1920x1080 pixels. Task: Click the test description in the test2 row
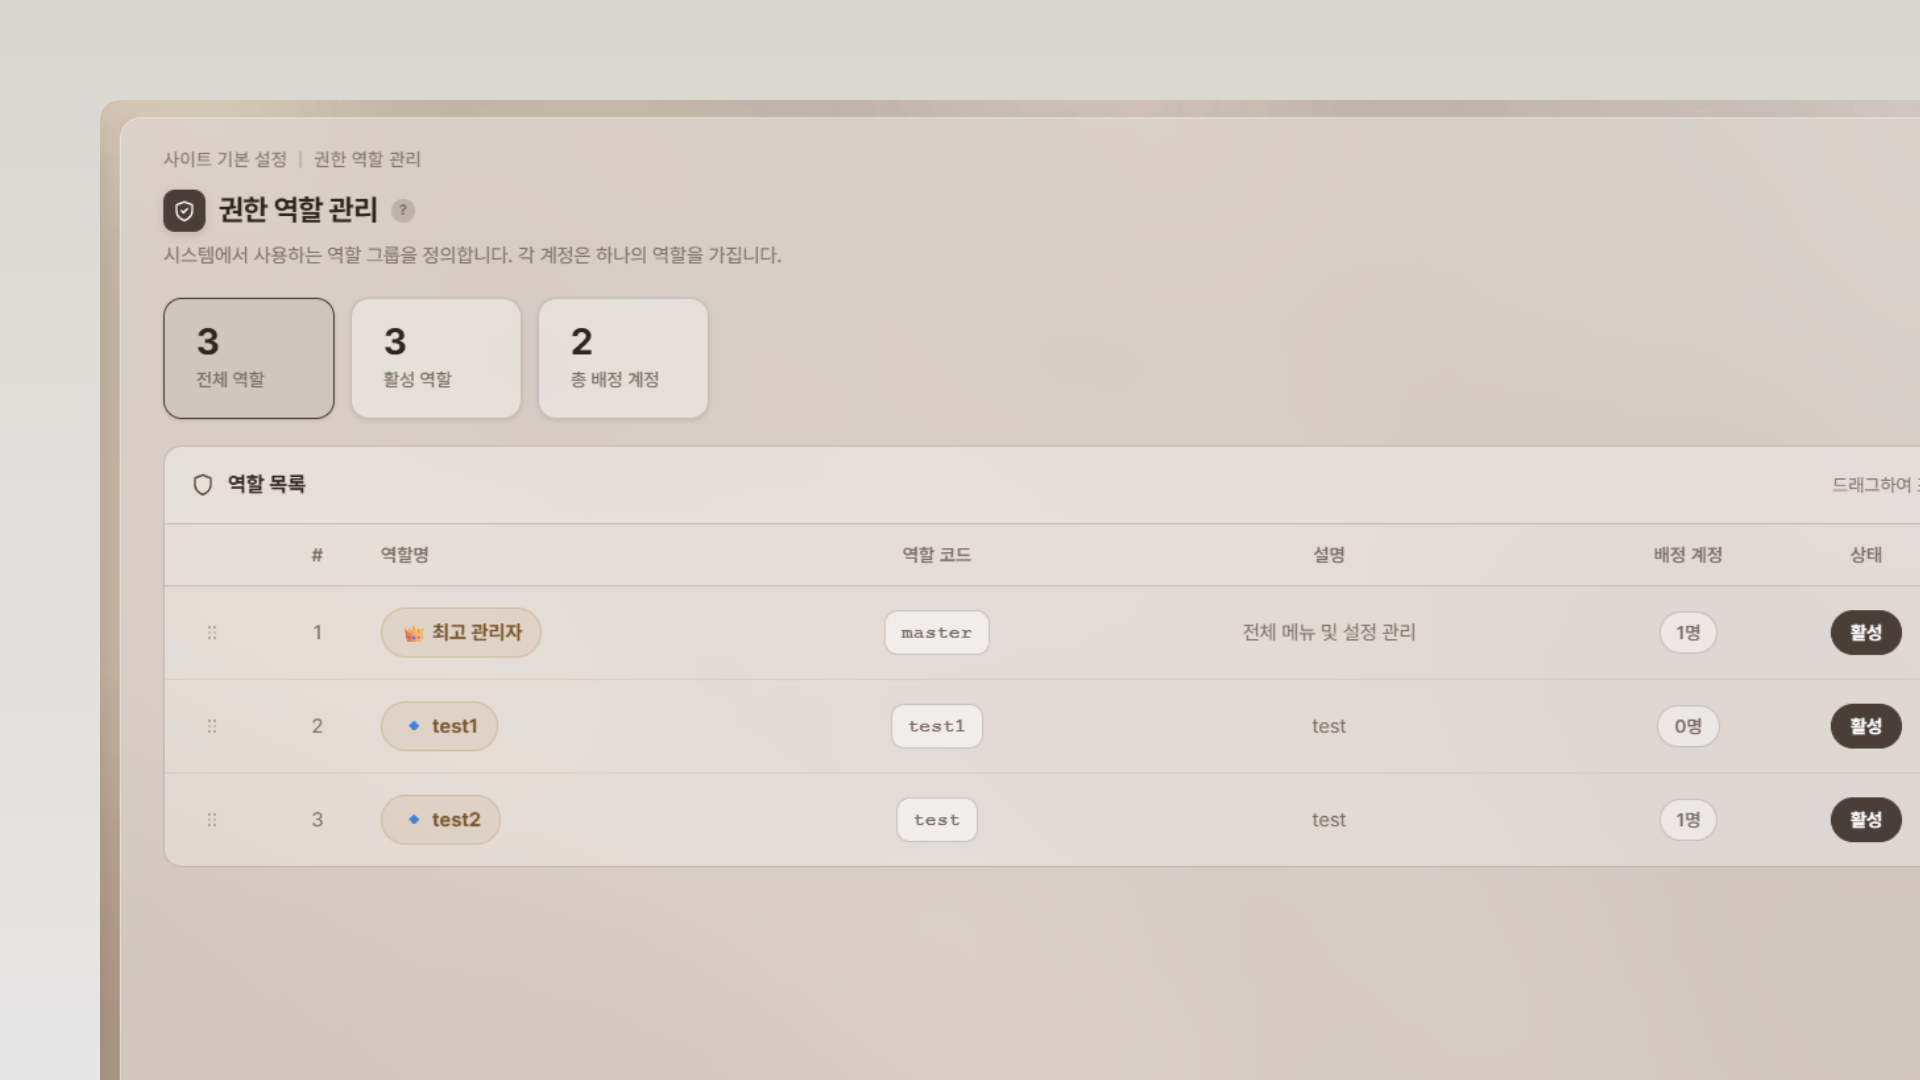(x=1329, y=820)
